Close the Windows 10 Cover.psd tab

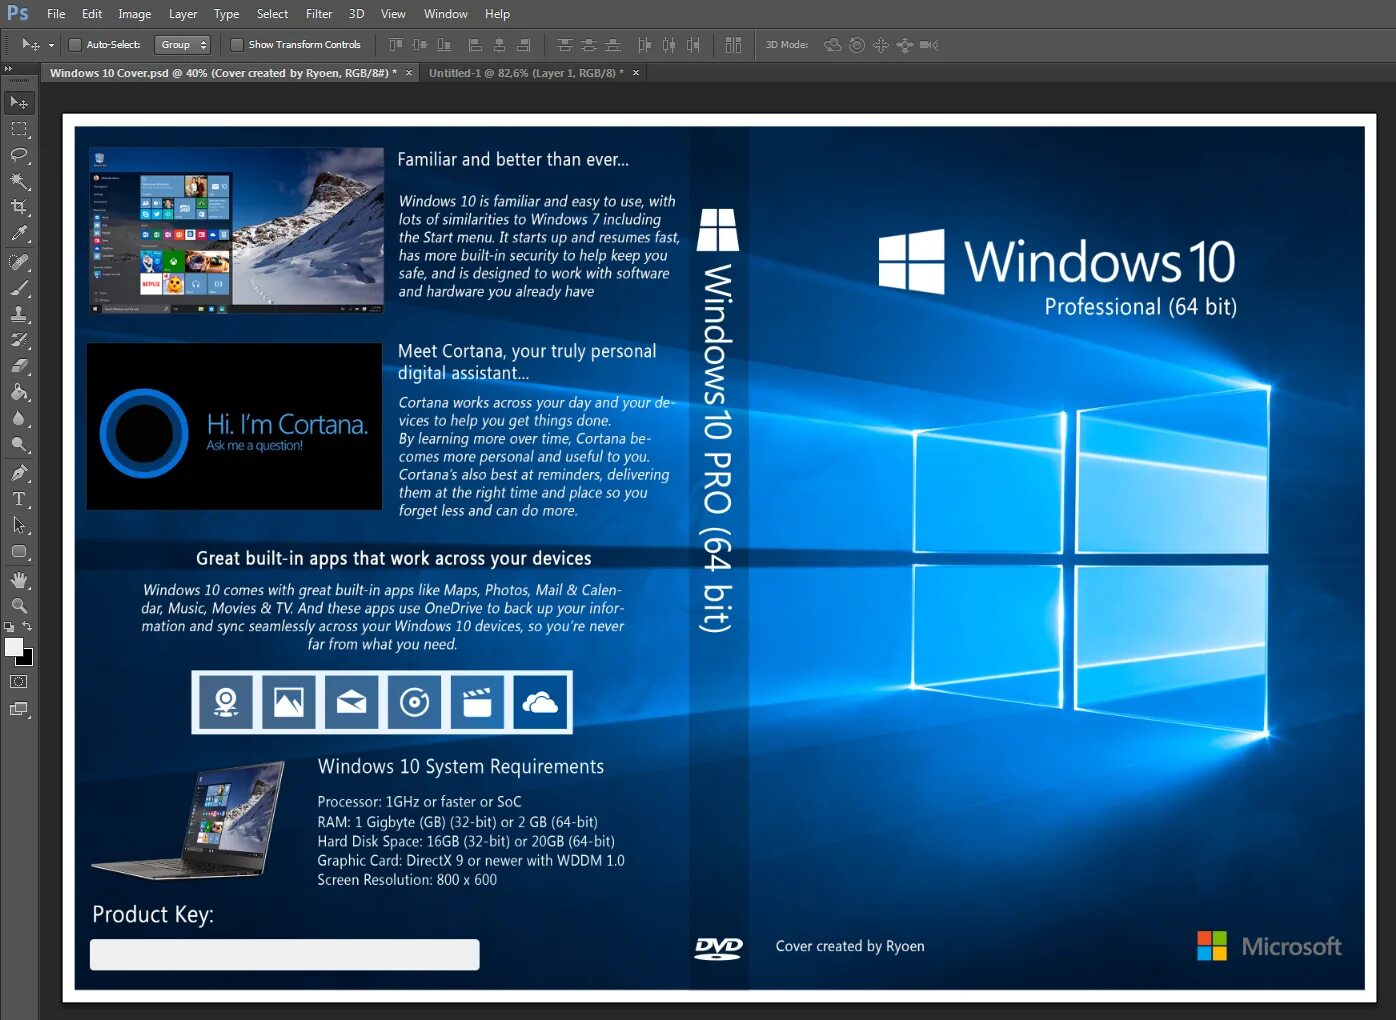[x=409, y=73]
